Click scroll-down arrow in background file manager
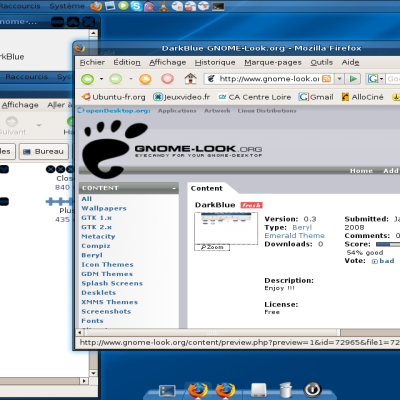The image size is (400, 400). [x=94, y=373]
